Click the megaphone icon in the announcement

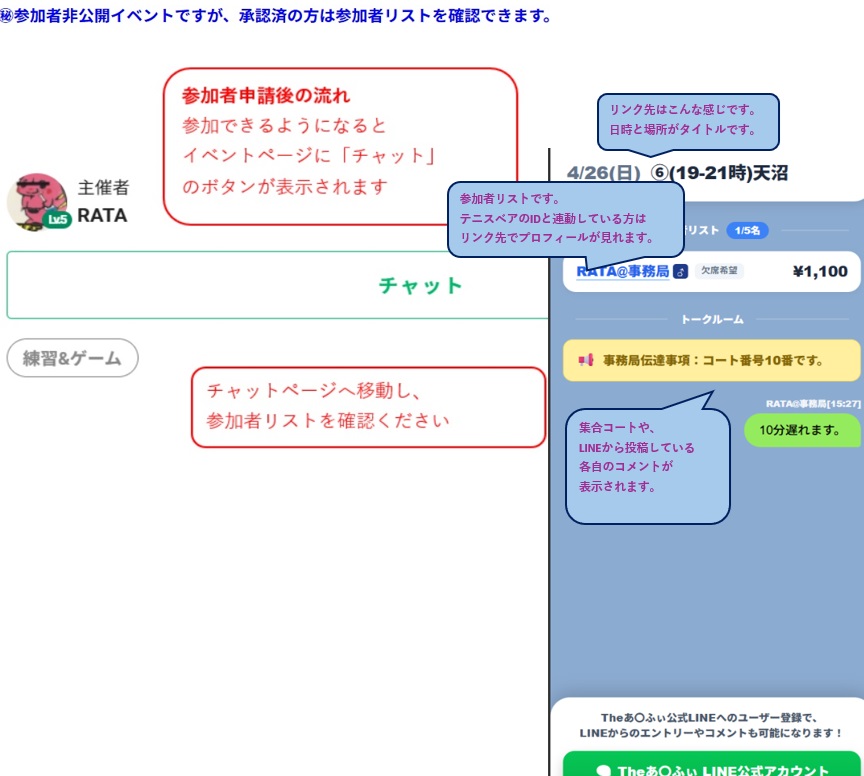586,360
